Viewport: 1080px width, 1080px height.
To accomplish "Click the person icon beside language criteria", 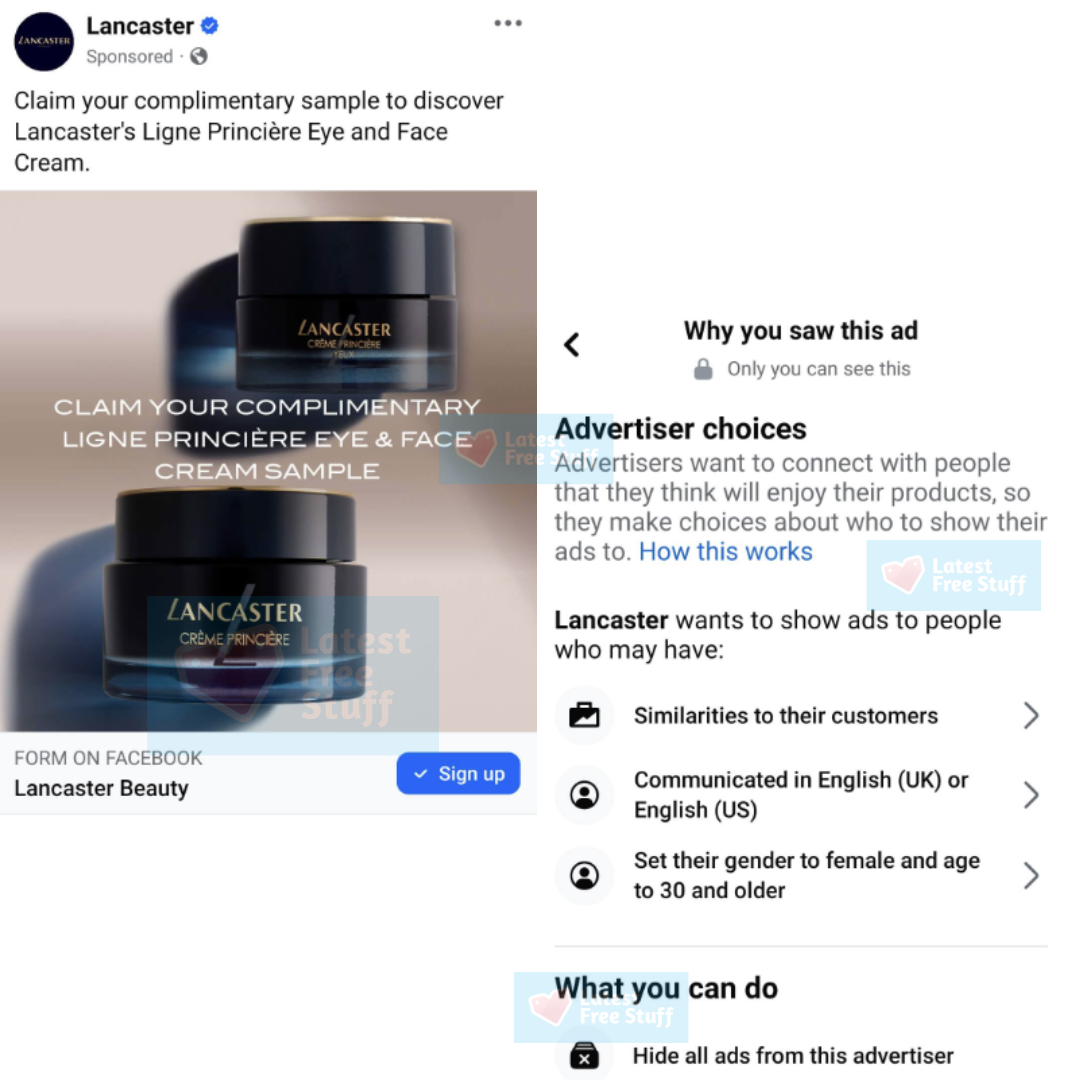I will (x=584, y=795).
